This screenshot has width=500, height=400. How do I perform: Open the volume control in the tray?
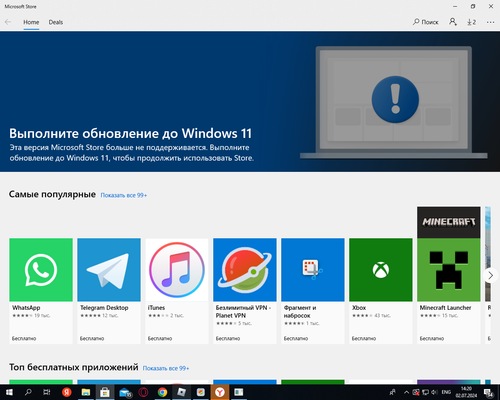[x=435, y=392]
